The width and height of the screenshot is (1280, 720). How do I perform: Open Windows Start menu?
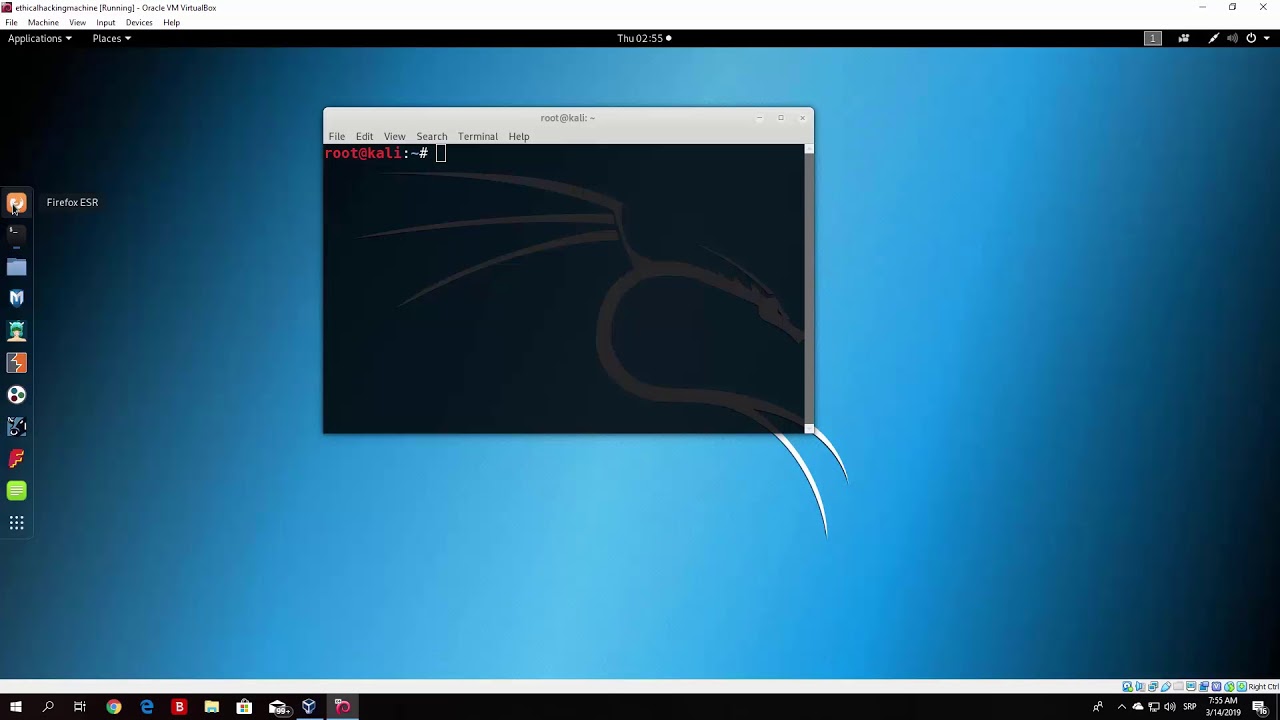tap(16, 707)
